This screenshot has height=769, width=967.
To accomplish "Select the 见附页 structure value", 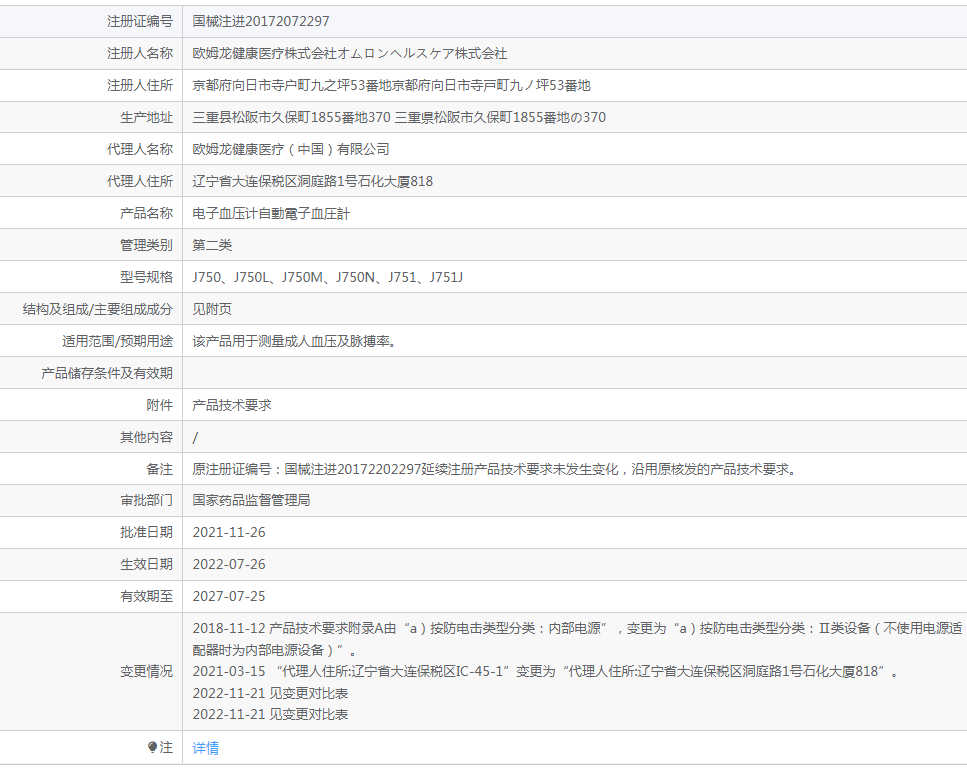I will pos(212,310).
